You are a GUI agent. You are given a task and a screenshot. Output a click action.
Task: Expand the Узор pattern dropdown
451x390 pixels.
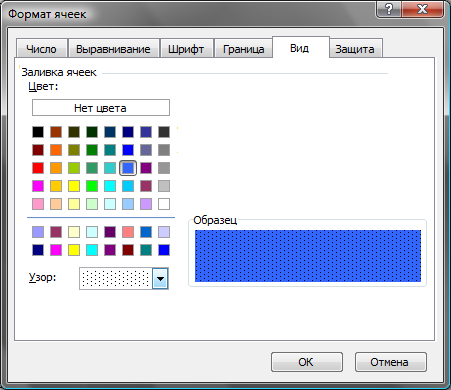(160, 278)
